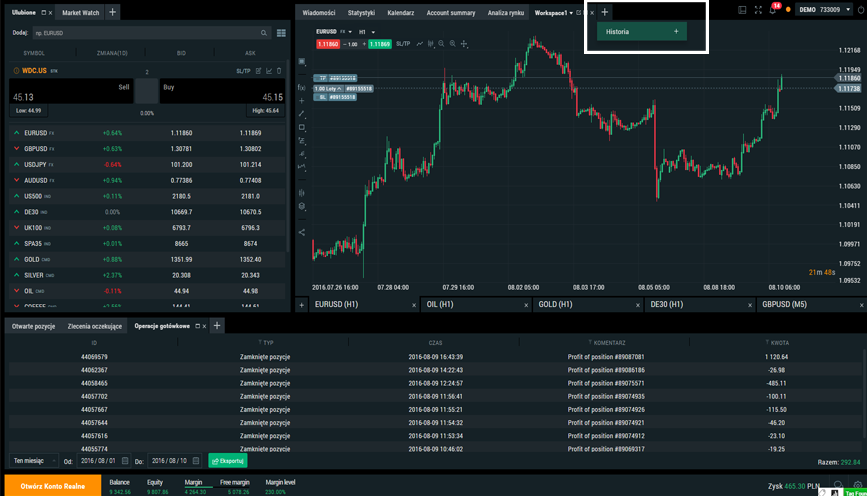Click the share icon on chart sidebar

[x=302, y=232]
